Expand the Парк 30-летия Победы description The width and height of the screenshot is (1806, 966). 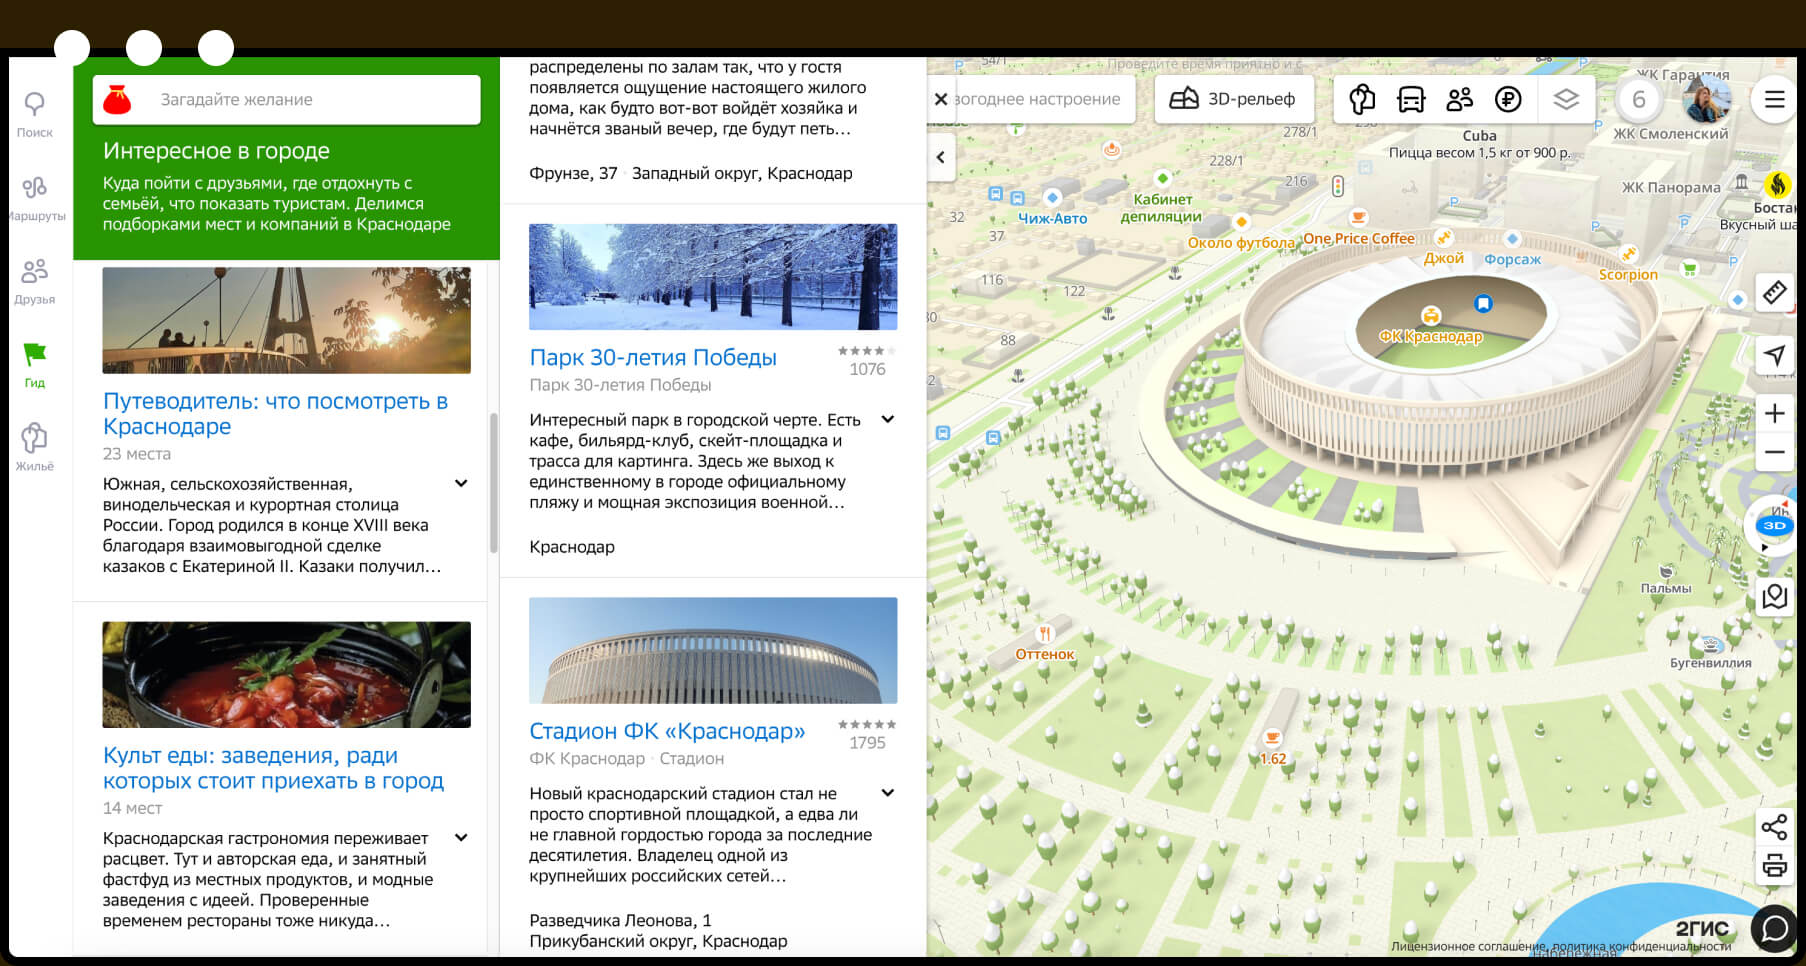[887, 419]
